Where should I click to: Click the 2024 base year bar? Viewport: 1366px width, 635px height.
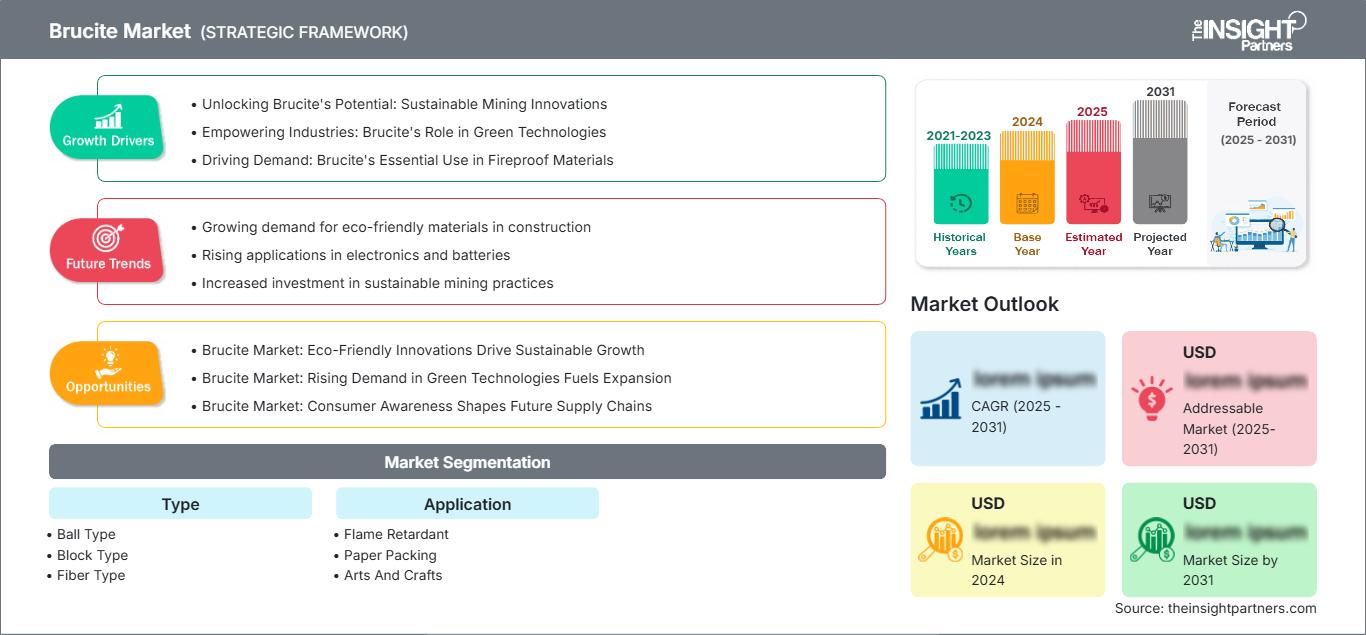tap(1027, 177)
